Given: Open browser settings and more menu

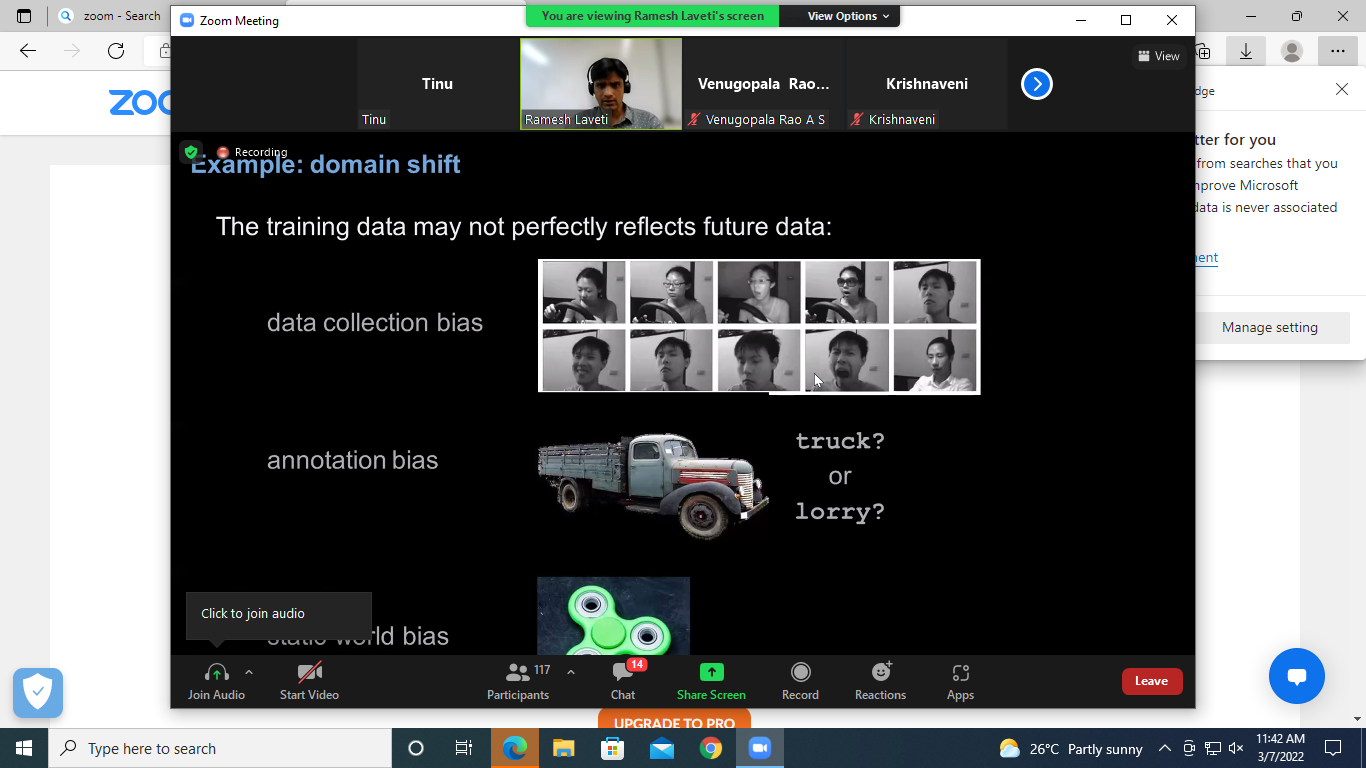Looking at the screenshot, I should click(1338, 51).
